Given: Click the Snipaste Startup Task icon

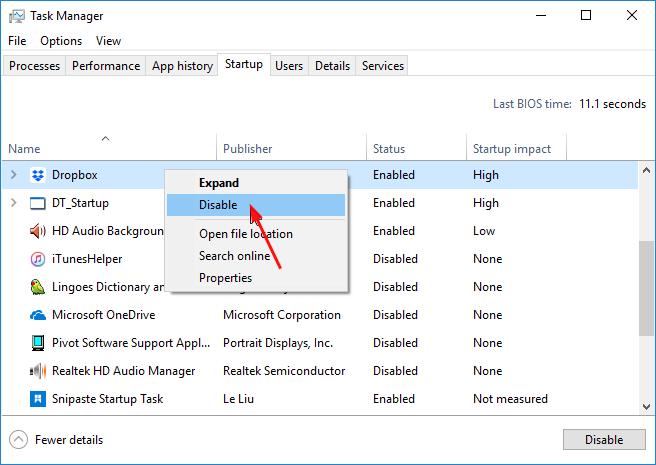Looking at the screenshot, I should [x=38, y=399].
